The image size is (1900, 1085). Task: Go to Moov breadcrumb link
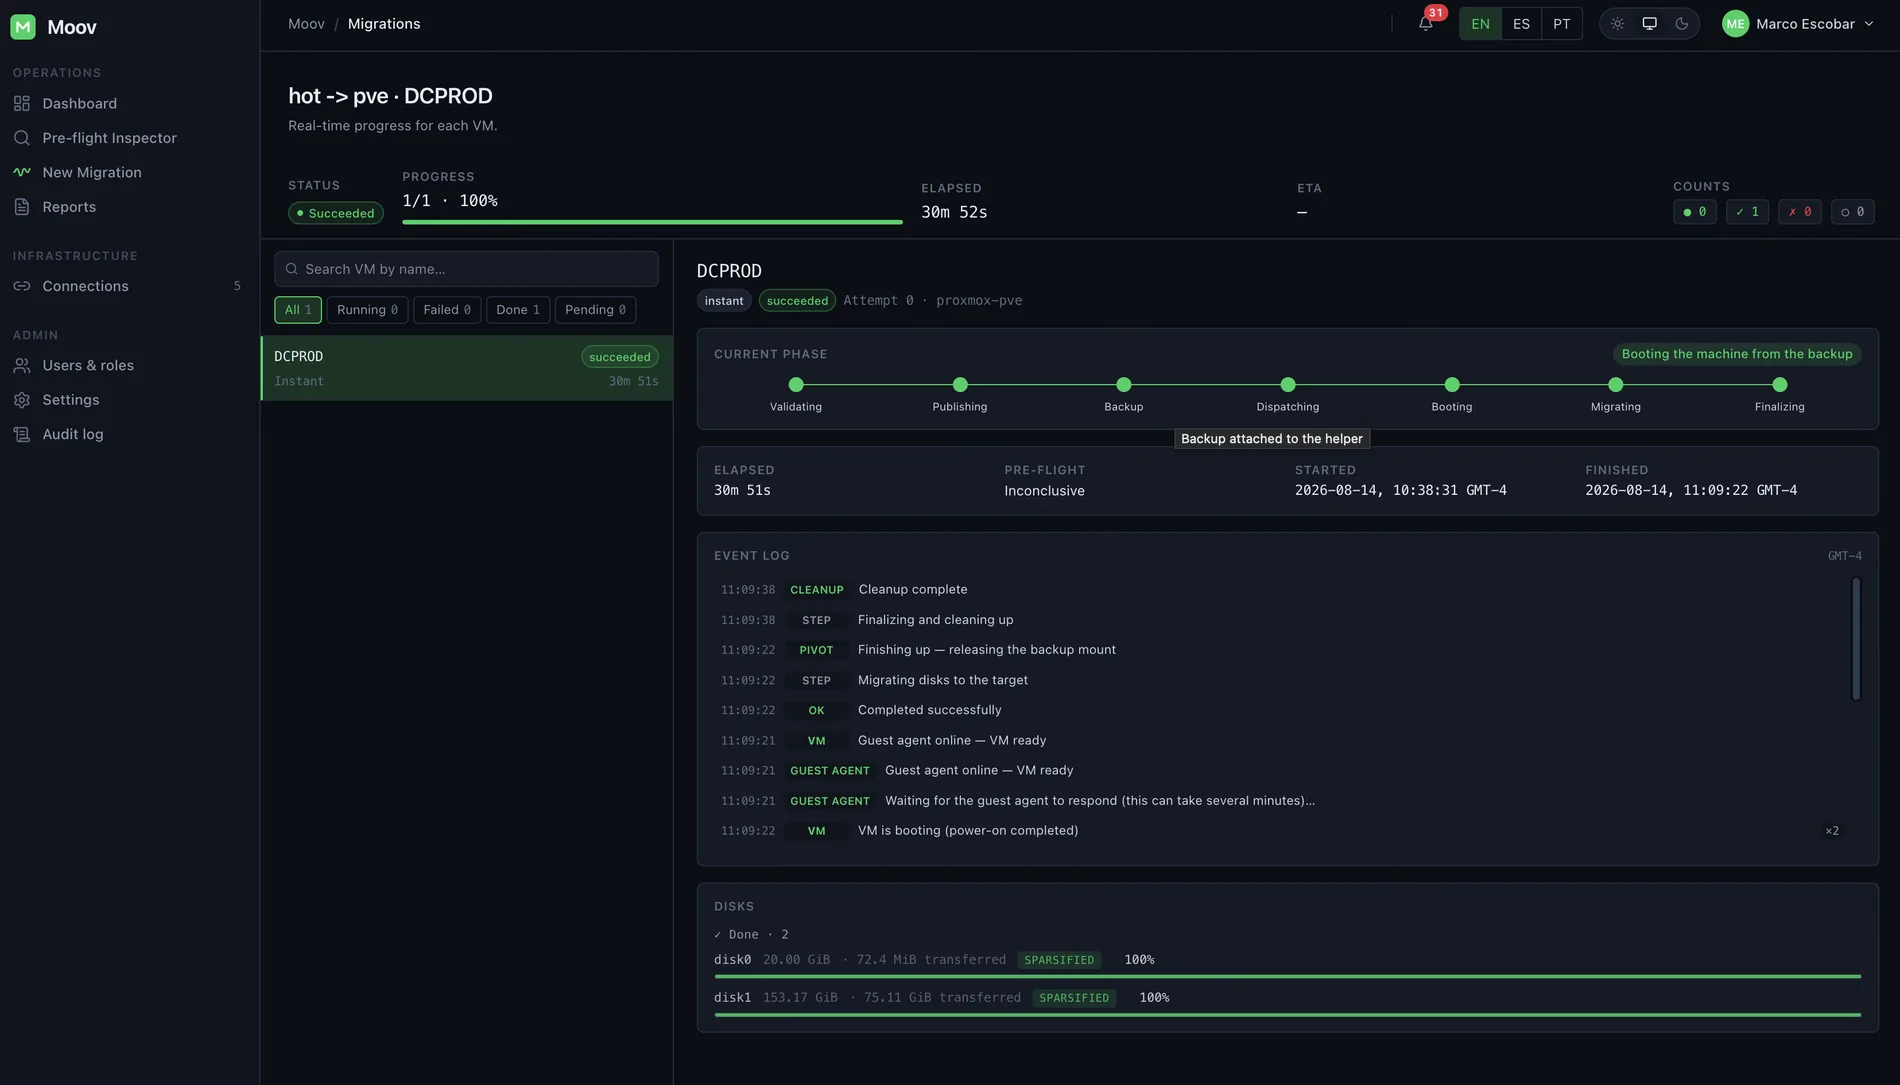[306, 24]
